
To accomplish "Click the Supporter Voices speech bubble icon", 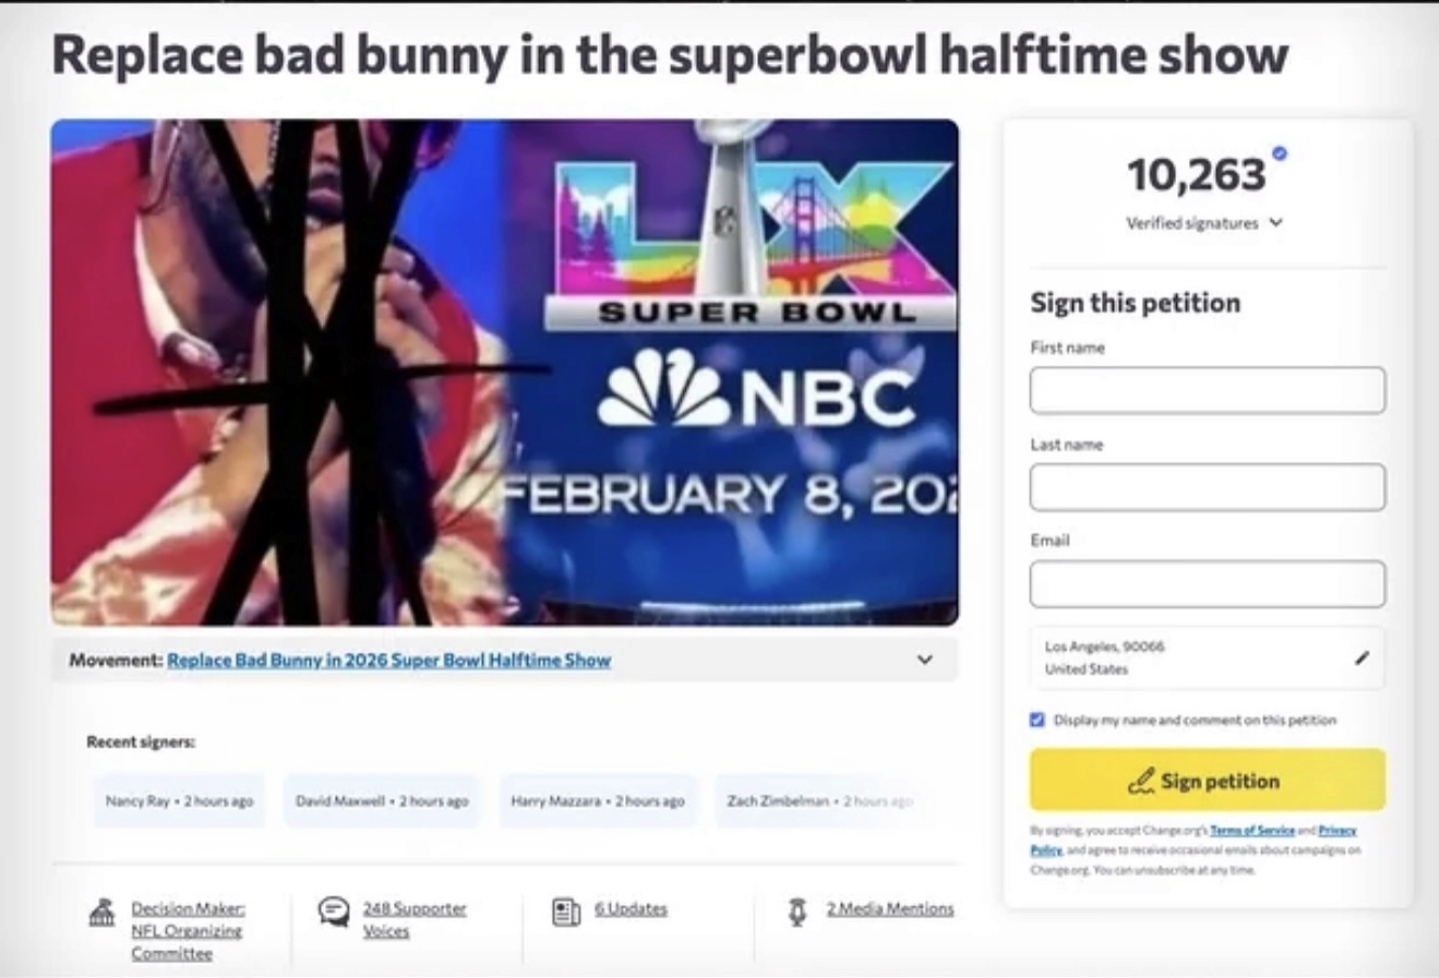I will coord(333,911).
